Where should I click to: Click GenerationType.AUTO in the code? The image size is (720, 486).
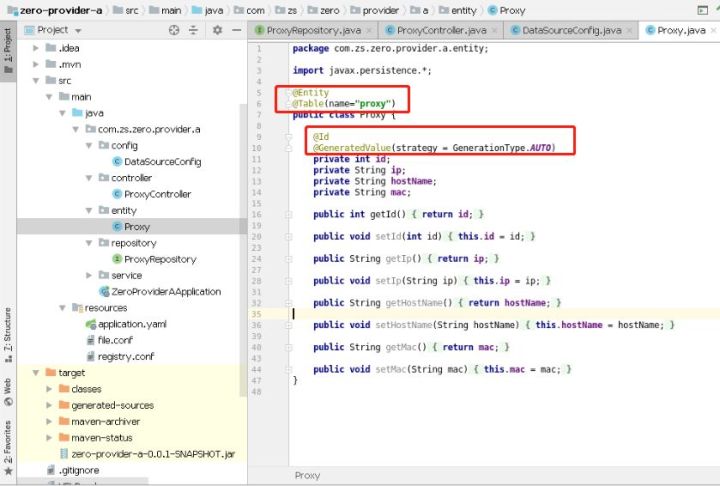(x=501, y=148)
